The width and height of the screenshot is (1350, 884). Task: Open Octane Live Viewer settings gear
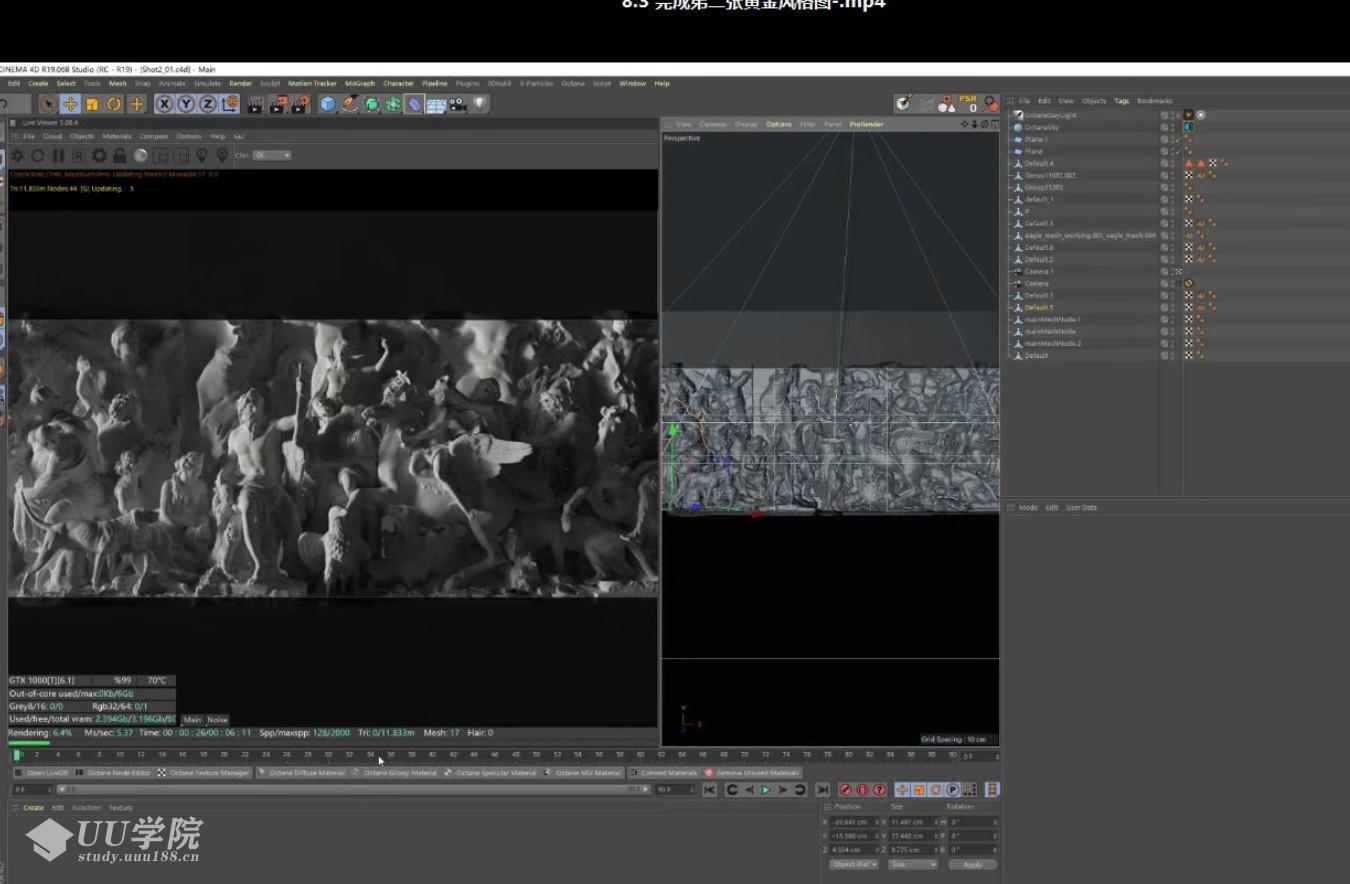click(x=99, y=156)
